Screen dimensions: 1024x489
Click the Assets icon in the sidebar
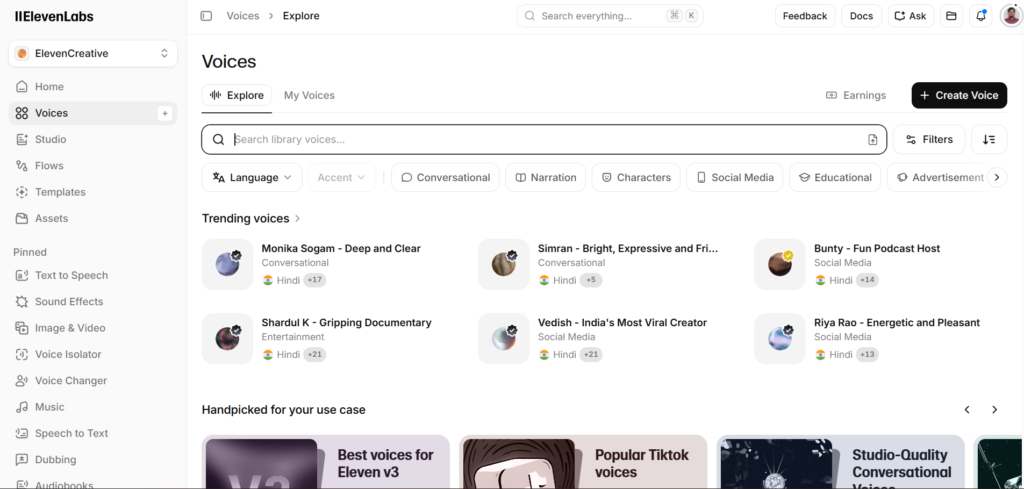22,219
